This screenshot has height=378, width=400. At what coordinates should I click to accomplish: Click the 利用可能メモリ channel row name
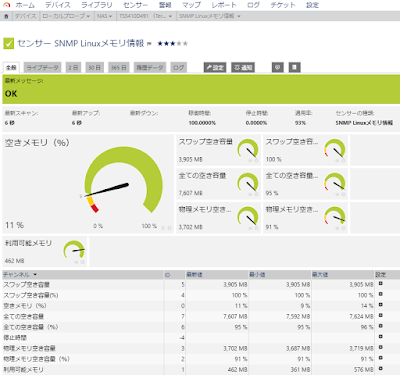(x=24, y=369)
